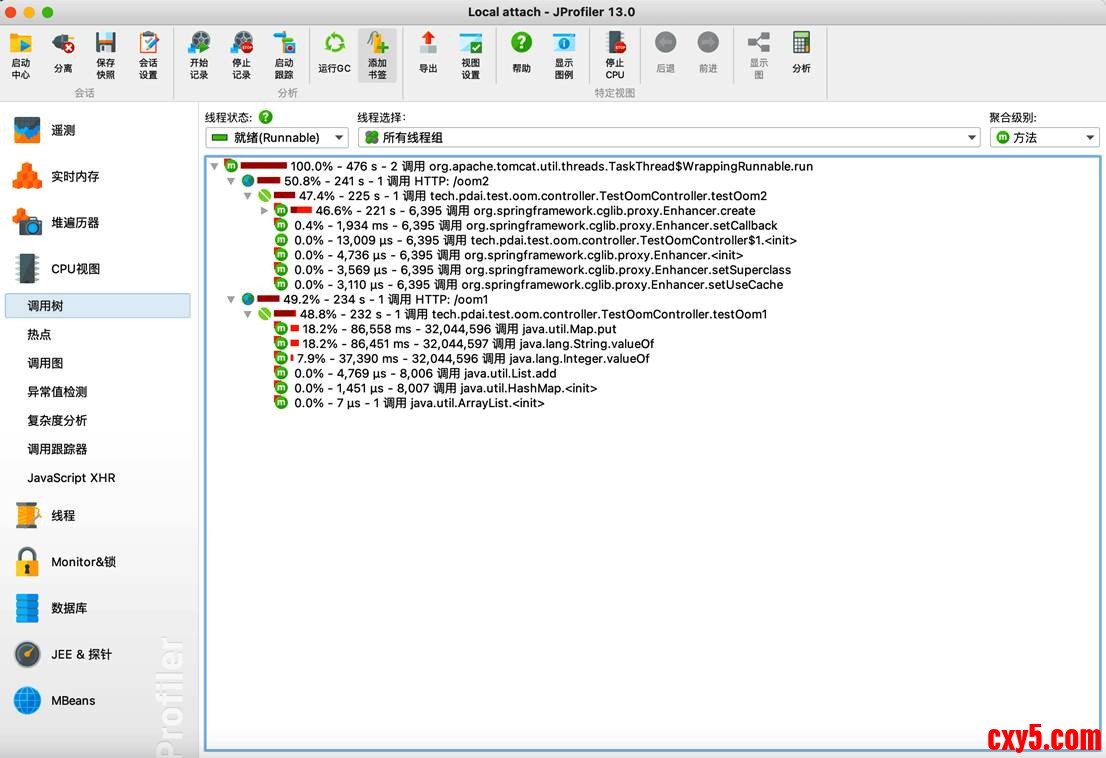Click the 启动中心 toolbar icon

point(21,54)
